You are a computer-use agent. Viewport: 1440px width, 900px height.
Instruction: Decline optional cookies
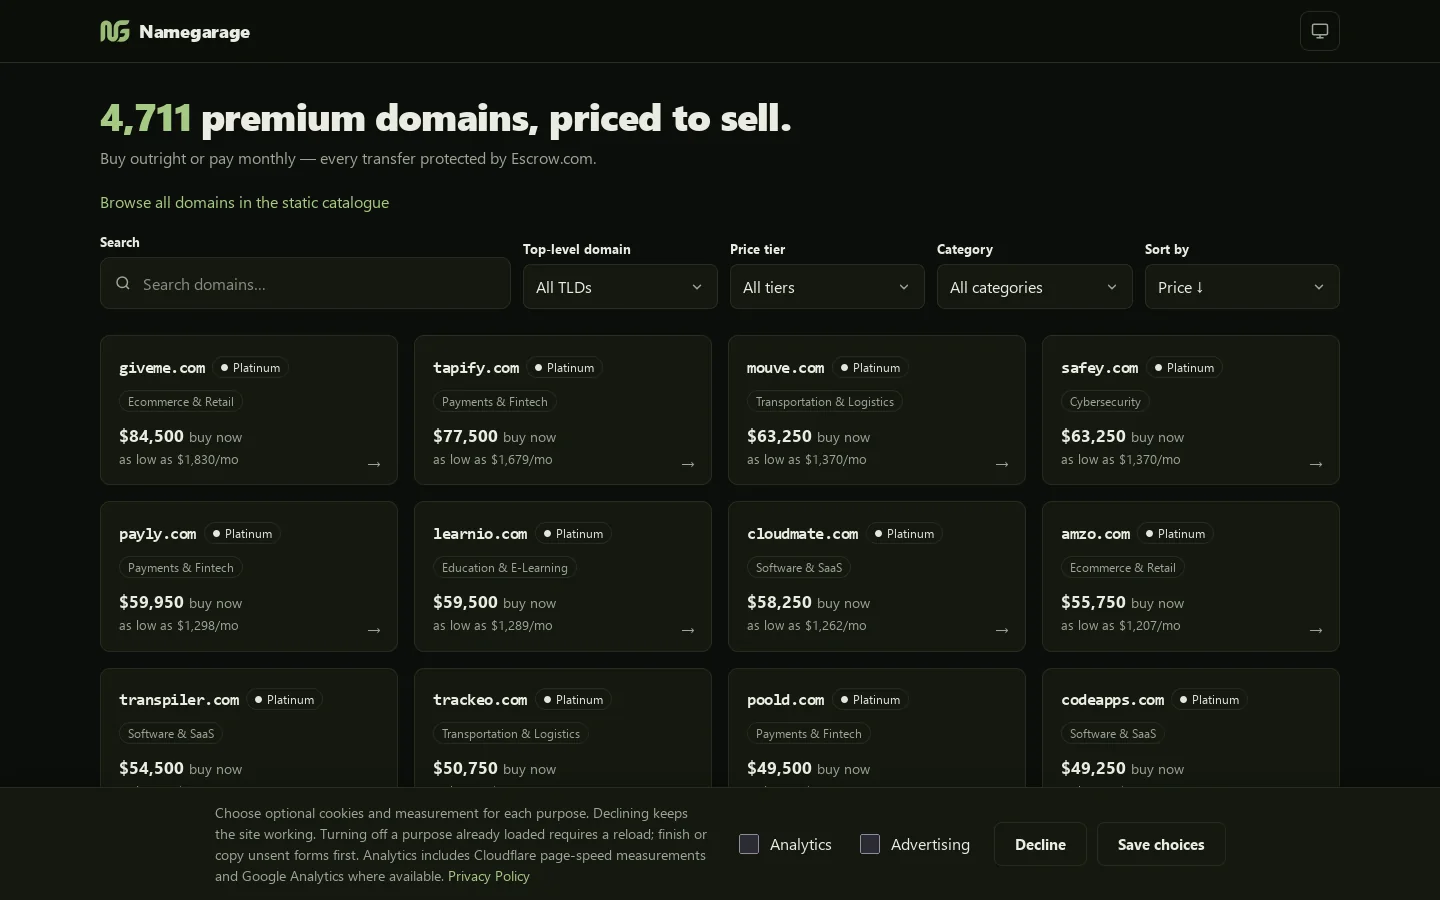tap(1040, 844)
